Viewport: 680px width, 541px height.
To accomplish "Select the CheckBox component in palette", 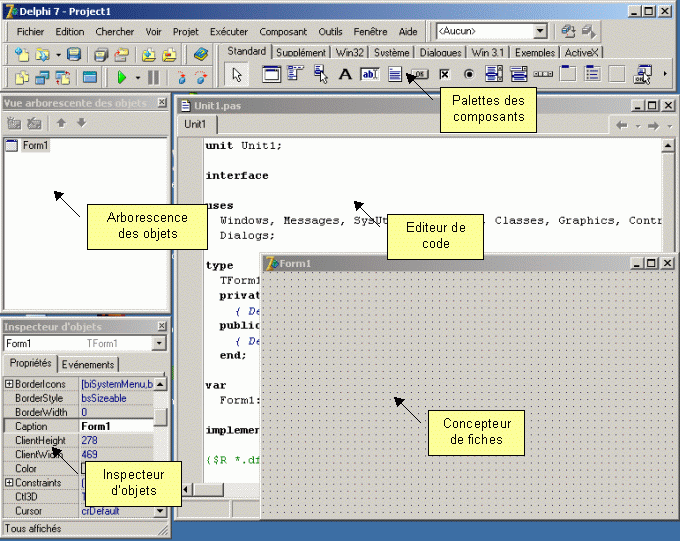I will (x=444, y=74).
